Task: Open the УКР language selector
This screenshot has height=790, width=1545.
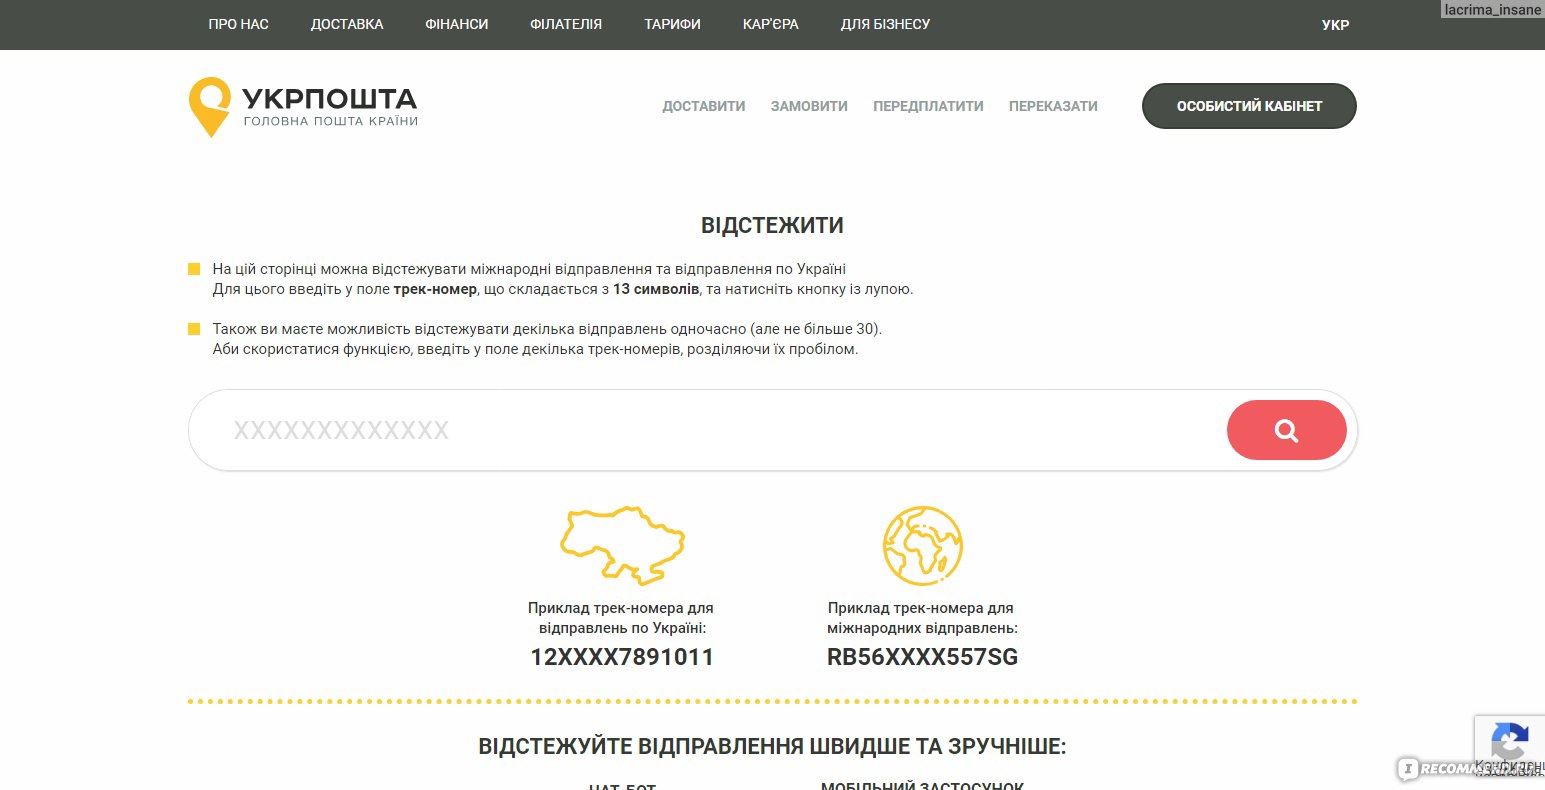Action: (1335, 25)
